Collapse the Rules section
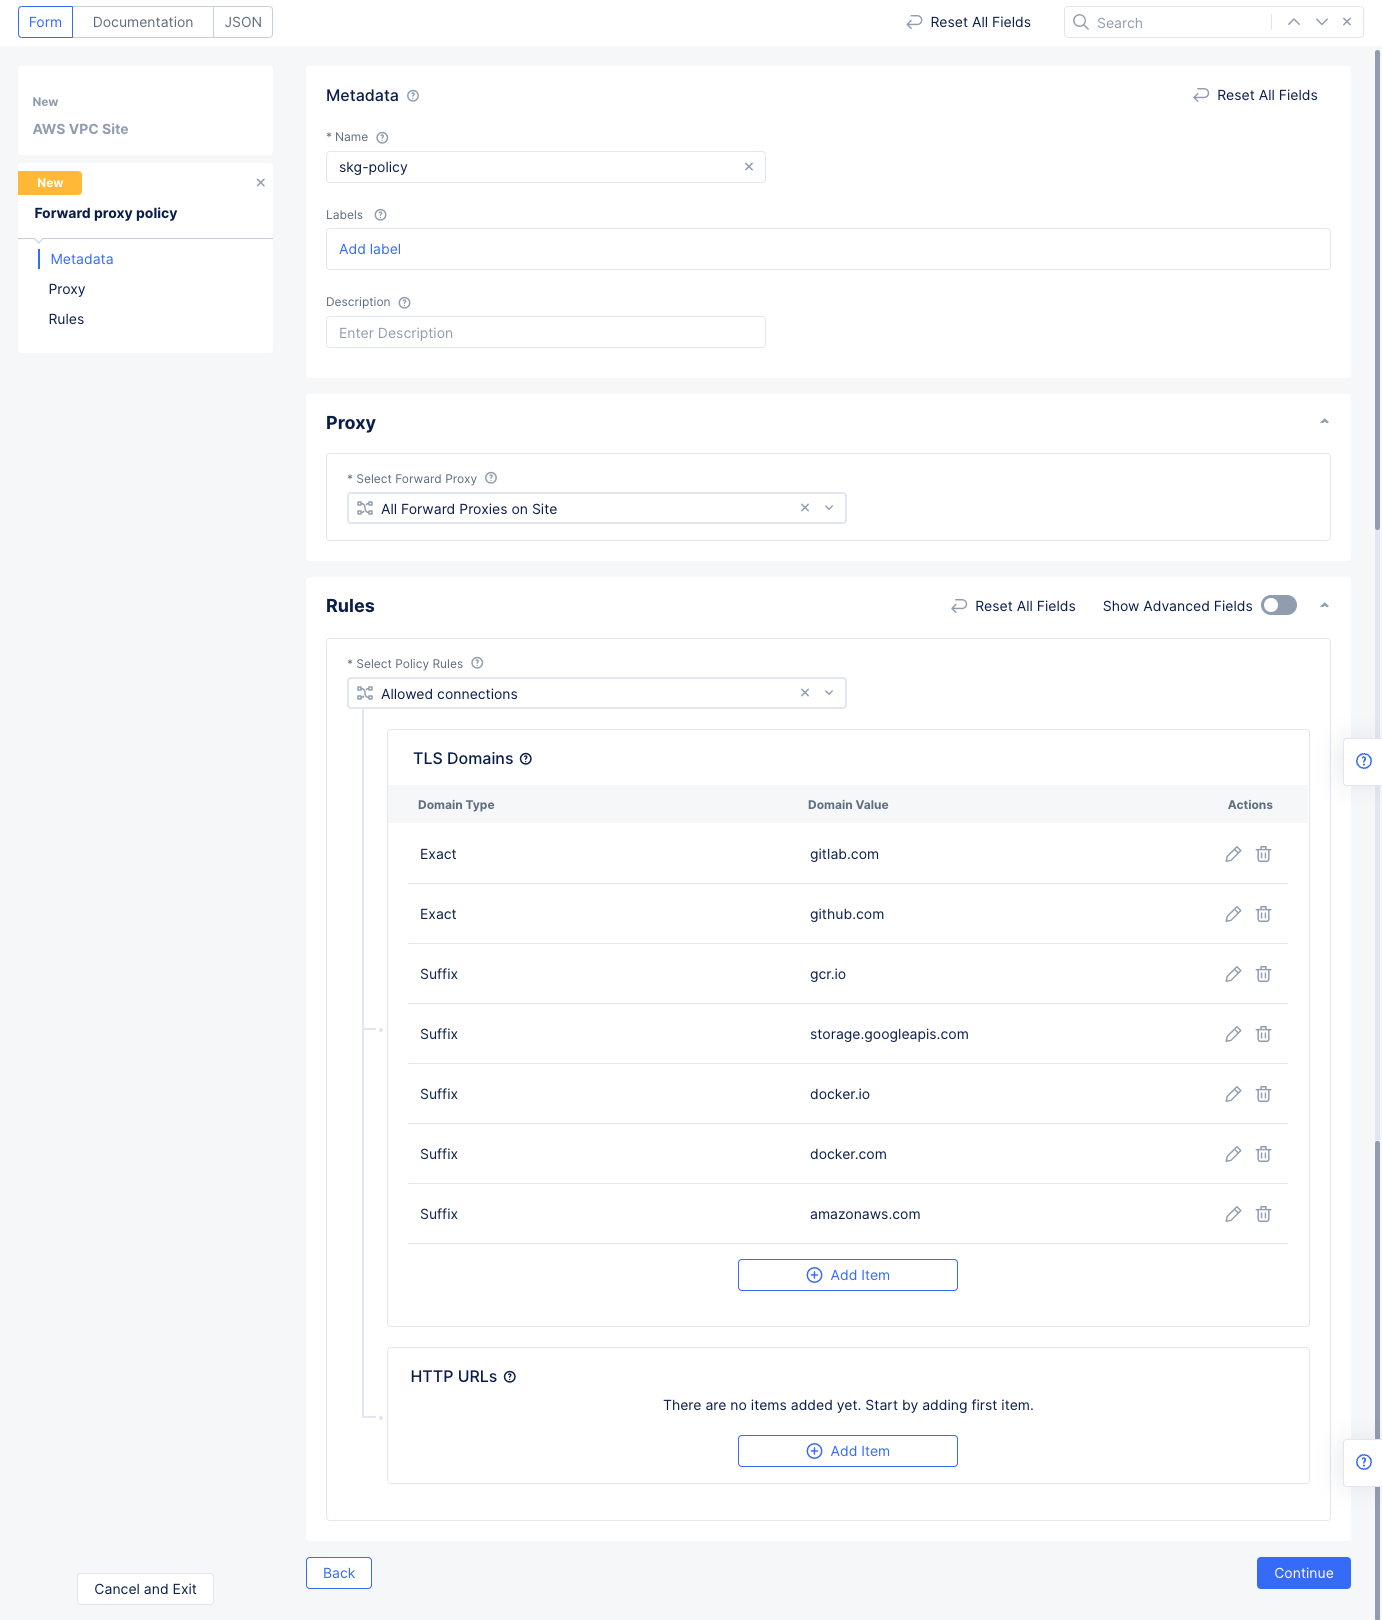Viewport: 1382px width, 1620px height. [1324, 606]
